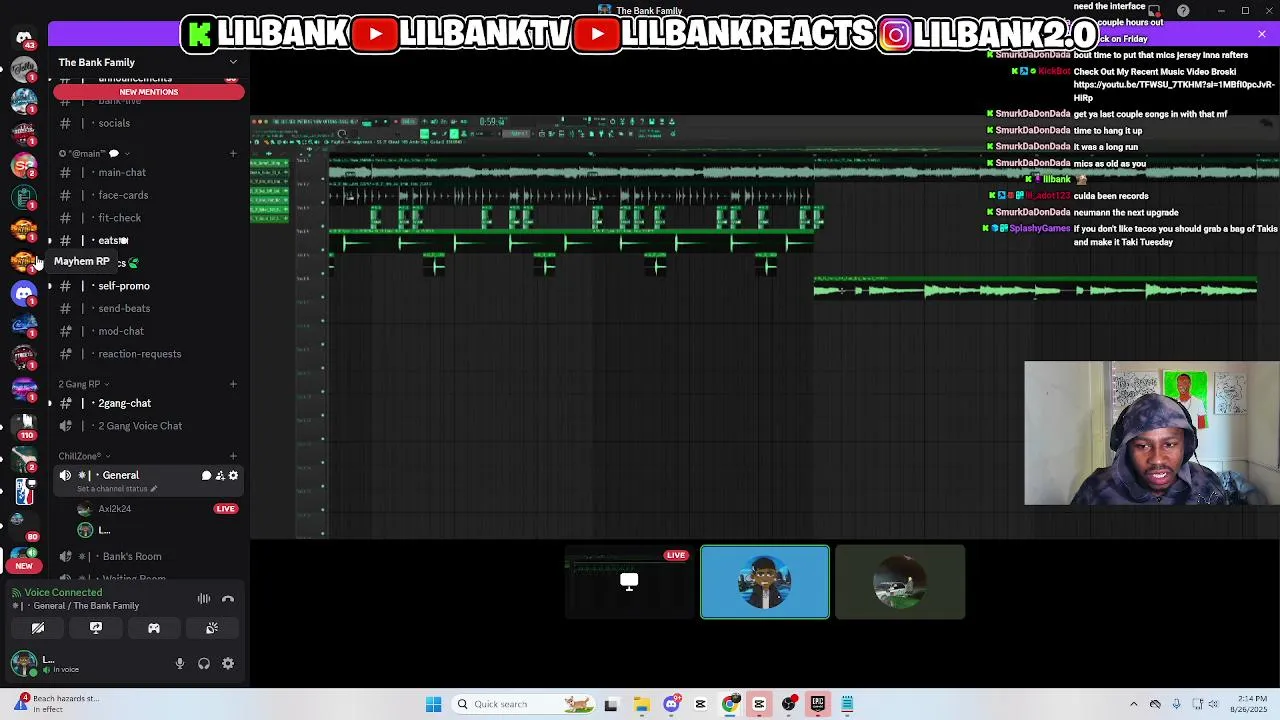The width and height of the screenshot is (1280, 720).
Task: Collapse the ChillZone category
Action: [x=82, y=456]
